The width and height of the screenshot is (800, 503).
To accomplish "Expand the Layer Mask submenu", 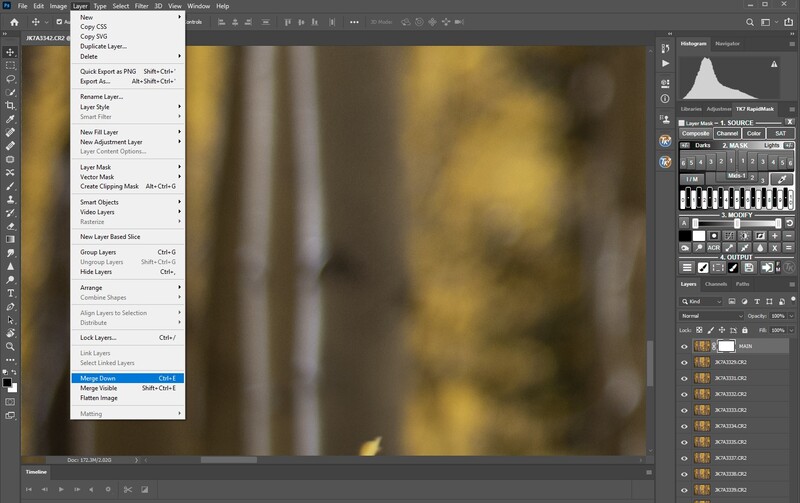I will [128, 167].
